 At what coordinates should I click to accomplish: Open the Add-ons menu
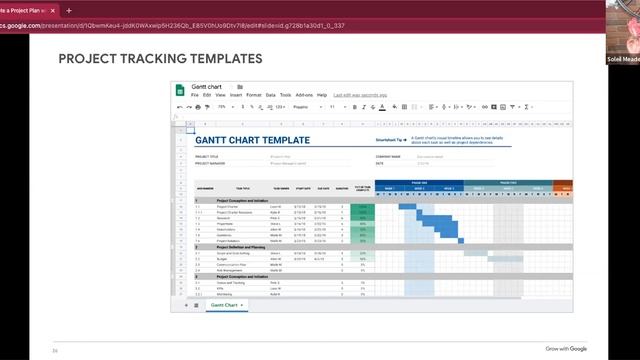(x=304, y=95)
